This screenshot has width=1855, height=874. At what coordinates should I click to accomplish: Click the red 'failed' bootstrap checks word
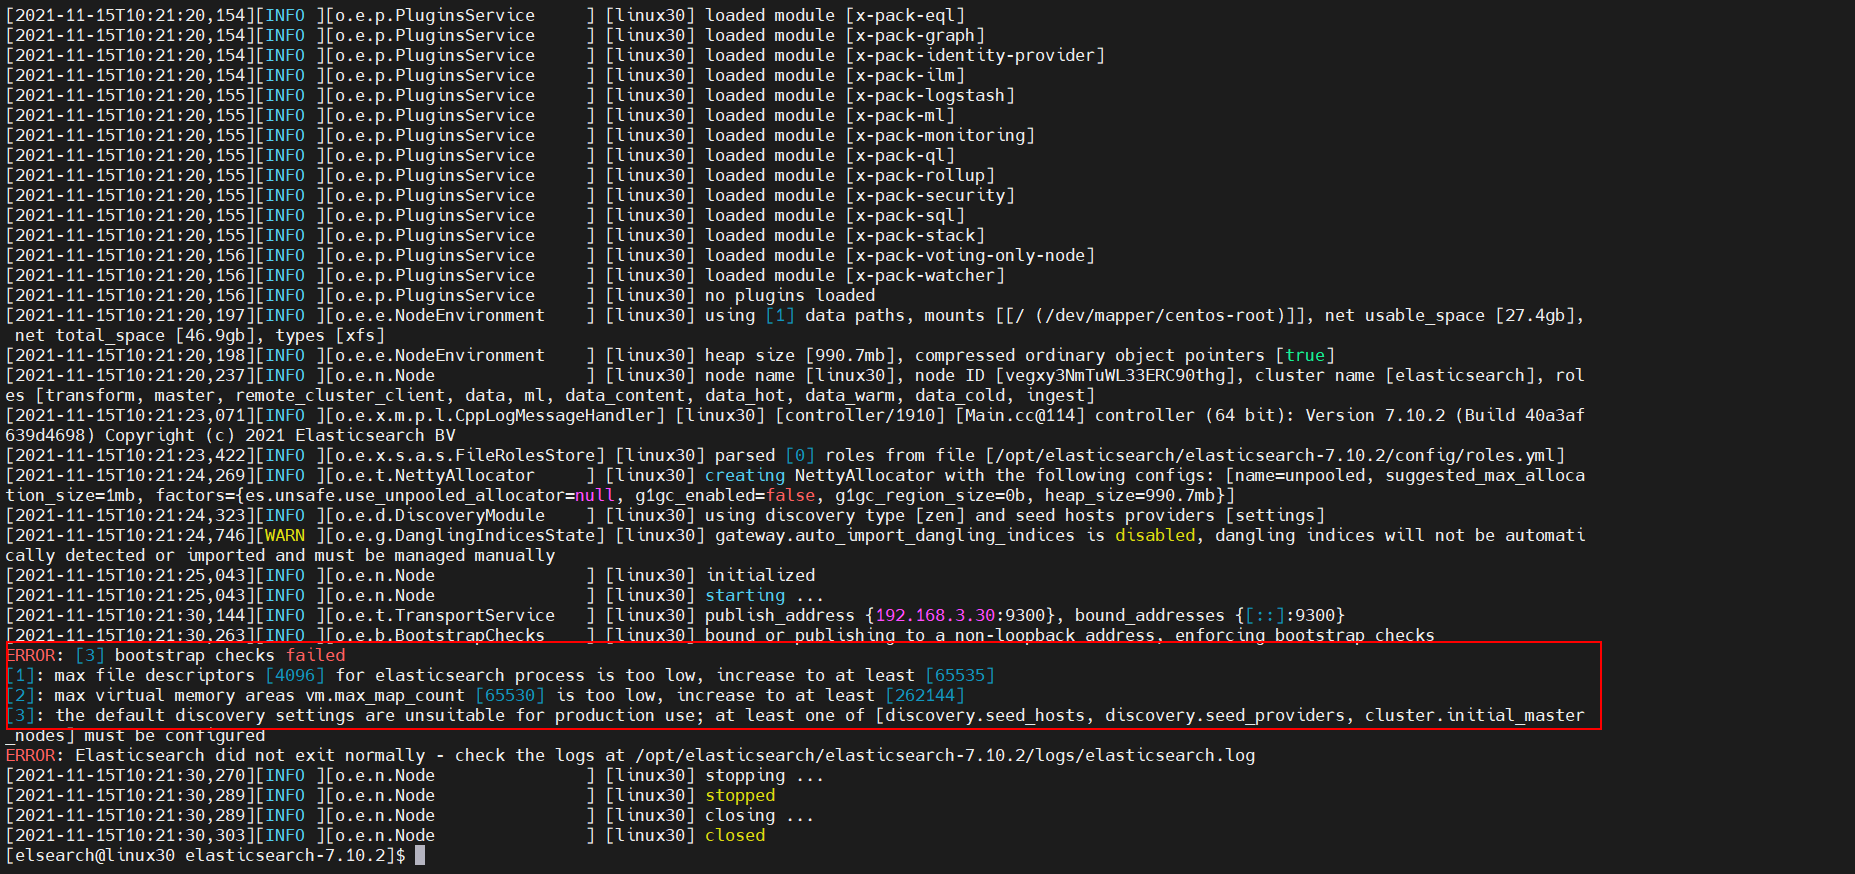pyautogui.click(x=315, y=655)
